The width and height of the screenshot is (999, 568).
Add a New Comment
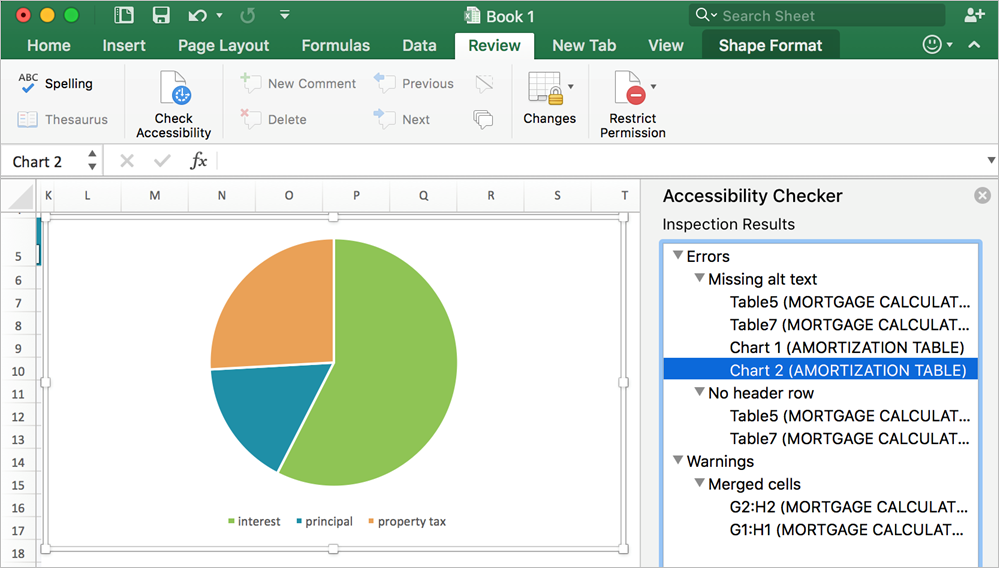click(298, 83)
